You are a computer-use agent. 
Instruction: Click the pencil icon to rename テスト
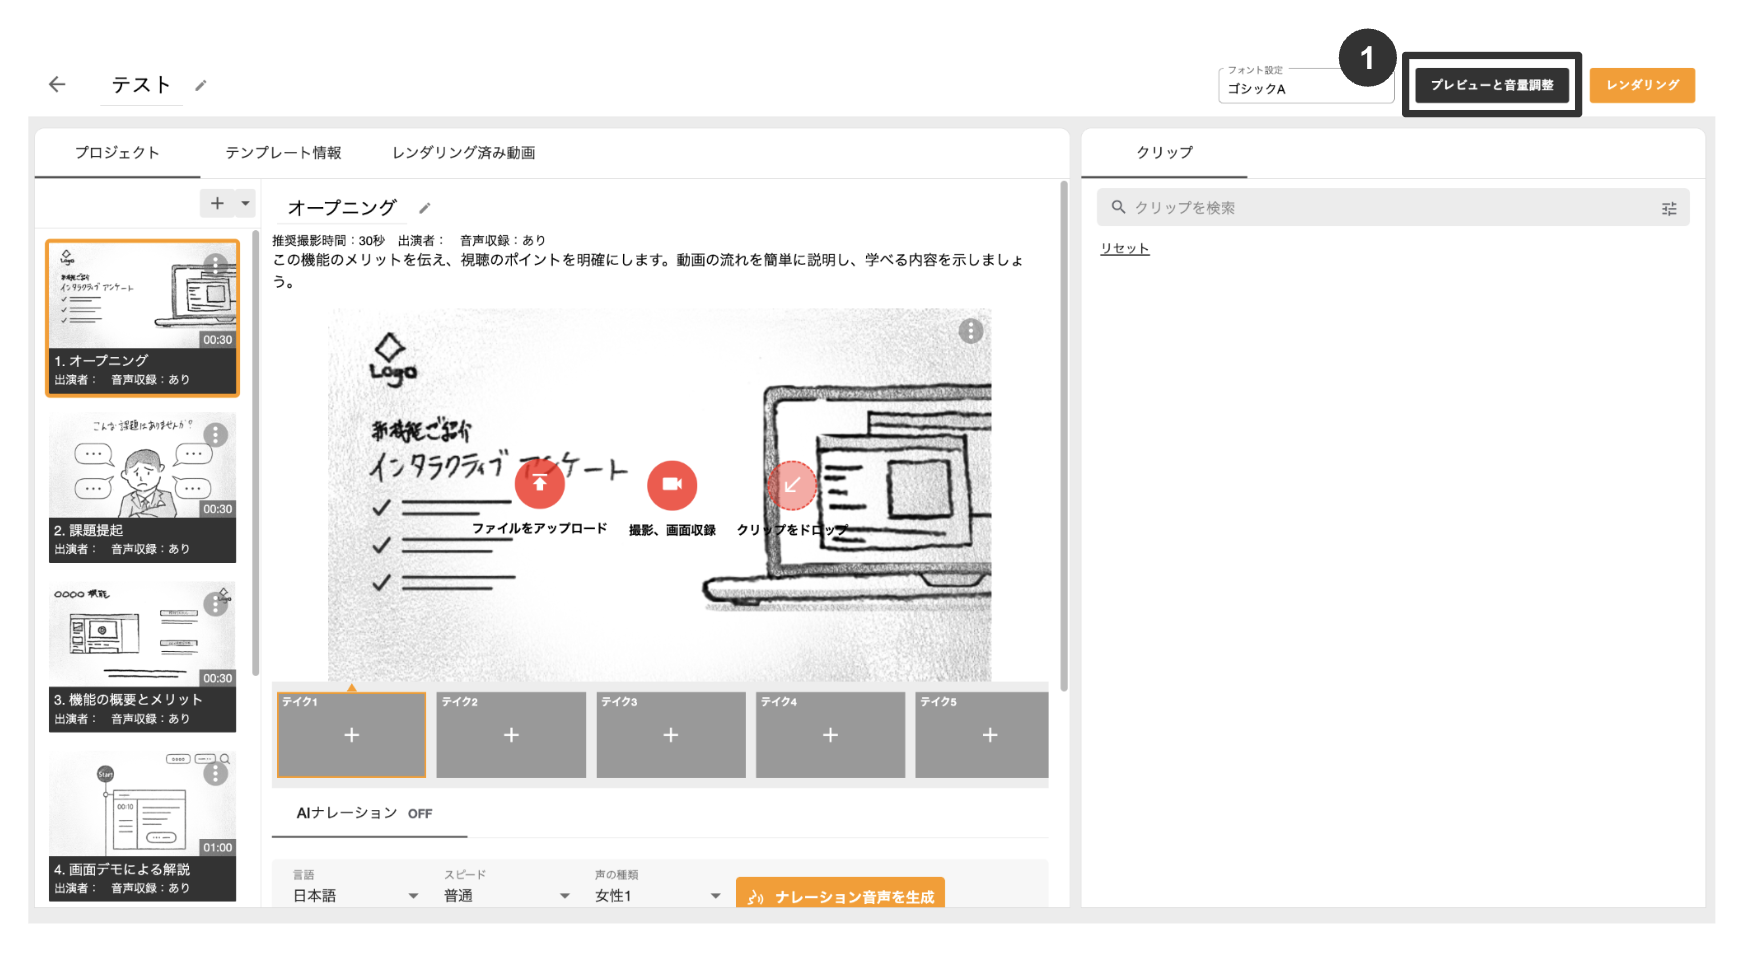coord(202,86)
